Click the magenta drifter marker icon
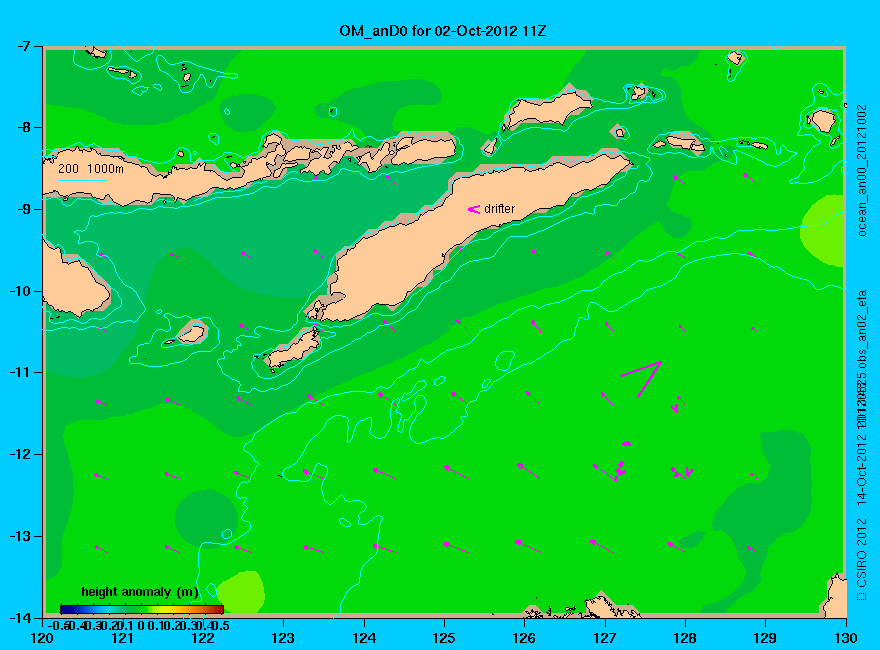This screenshot has height=650, width=880. [474, 209]
